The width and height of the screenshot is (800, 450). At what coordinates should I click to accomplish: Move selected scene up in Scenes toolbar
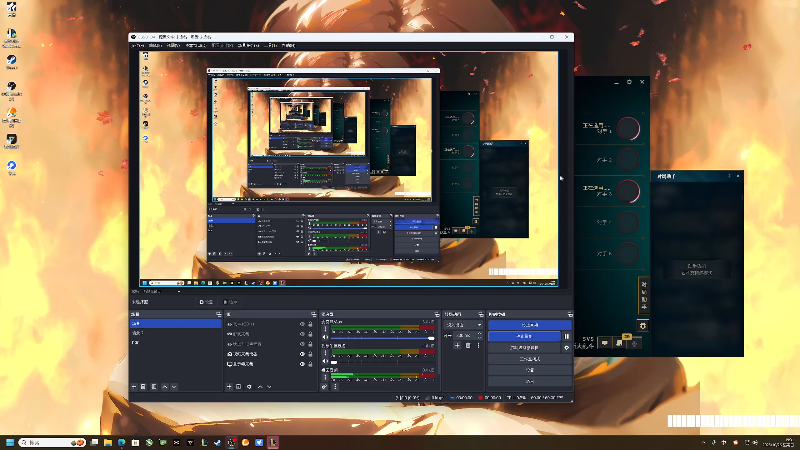point(164,387)
